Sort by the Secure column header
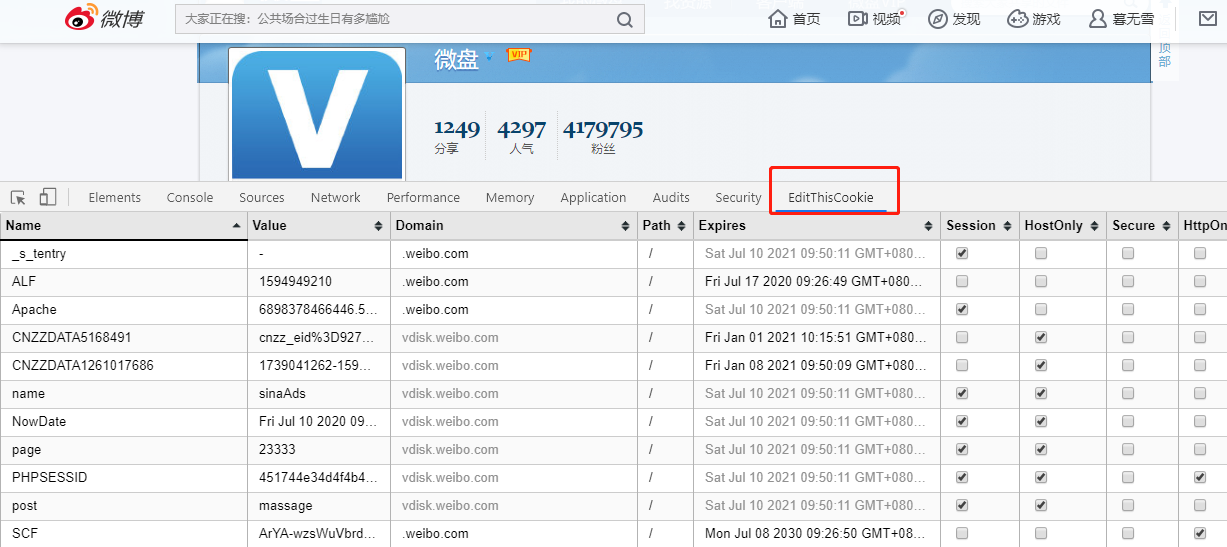 point(1141,225)
